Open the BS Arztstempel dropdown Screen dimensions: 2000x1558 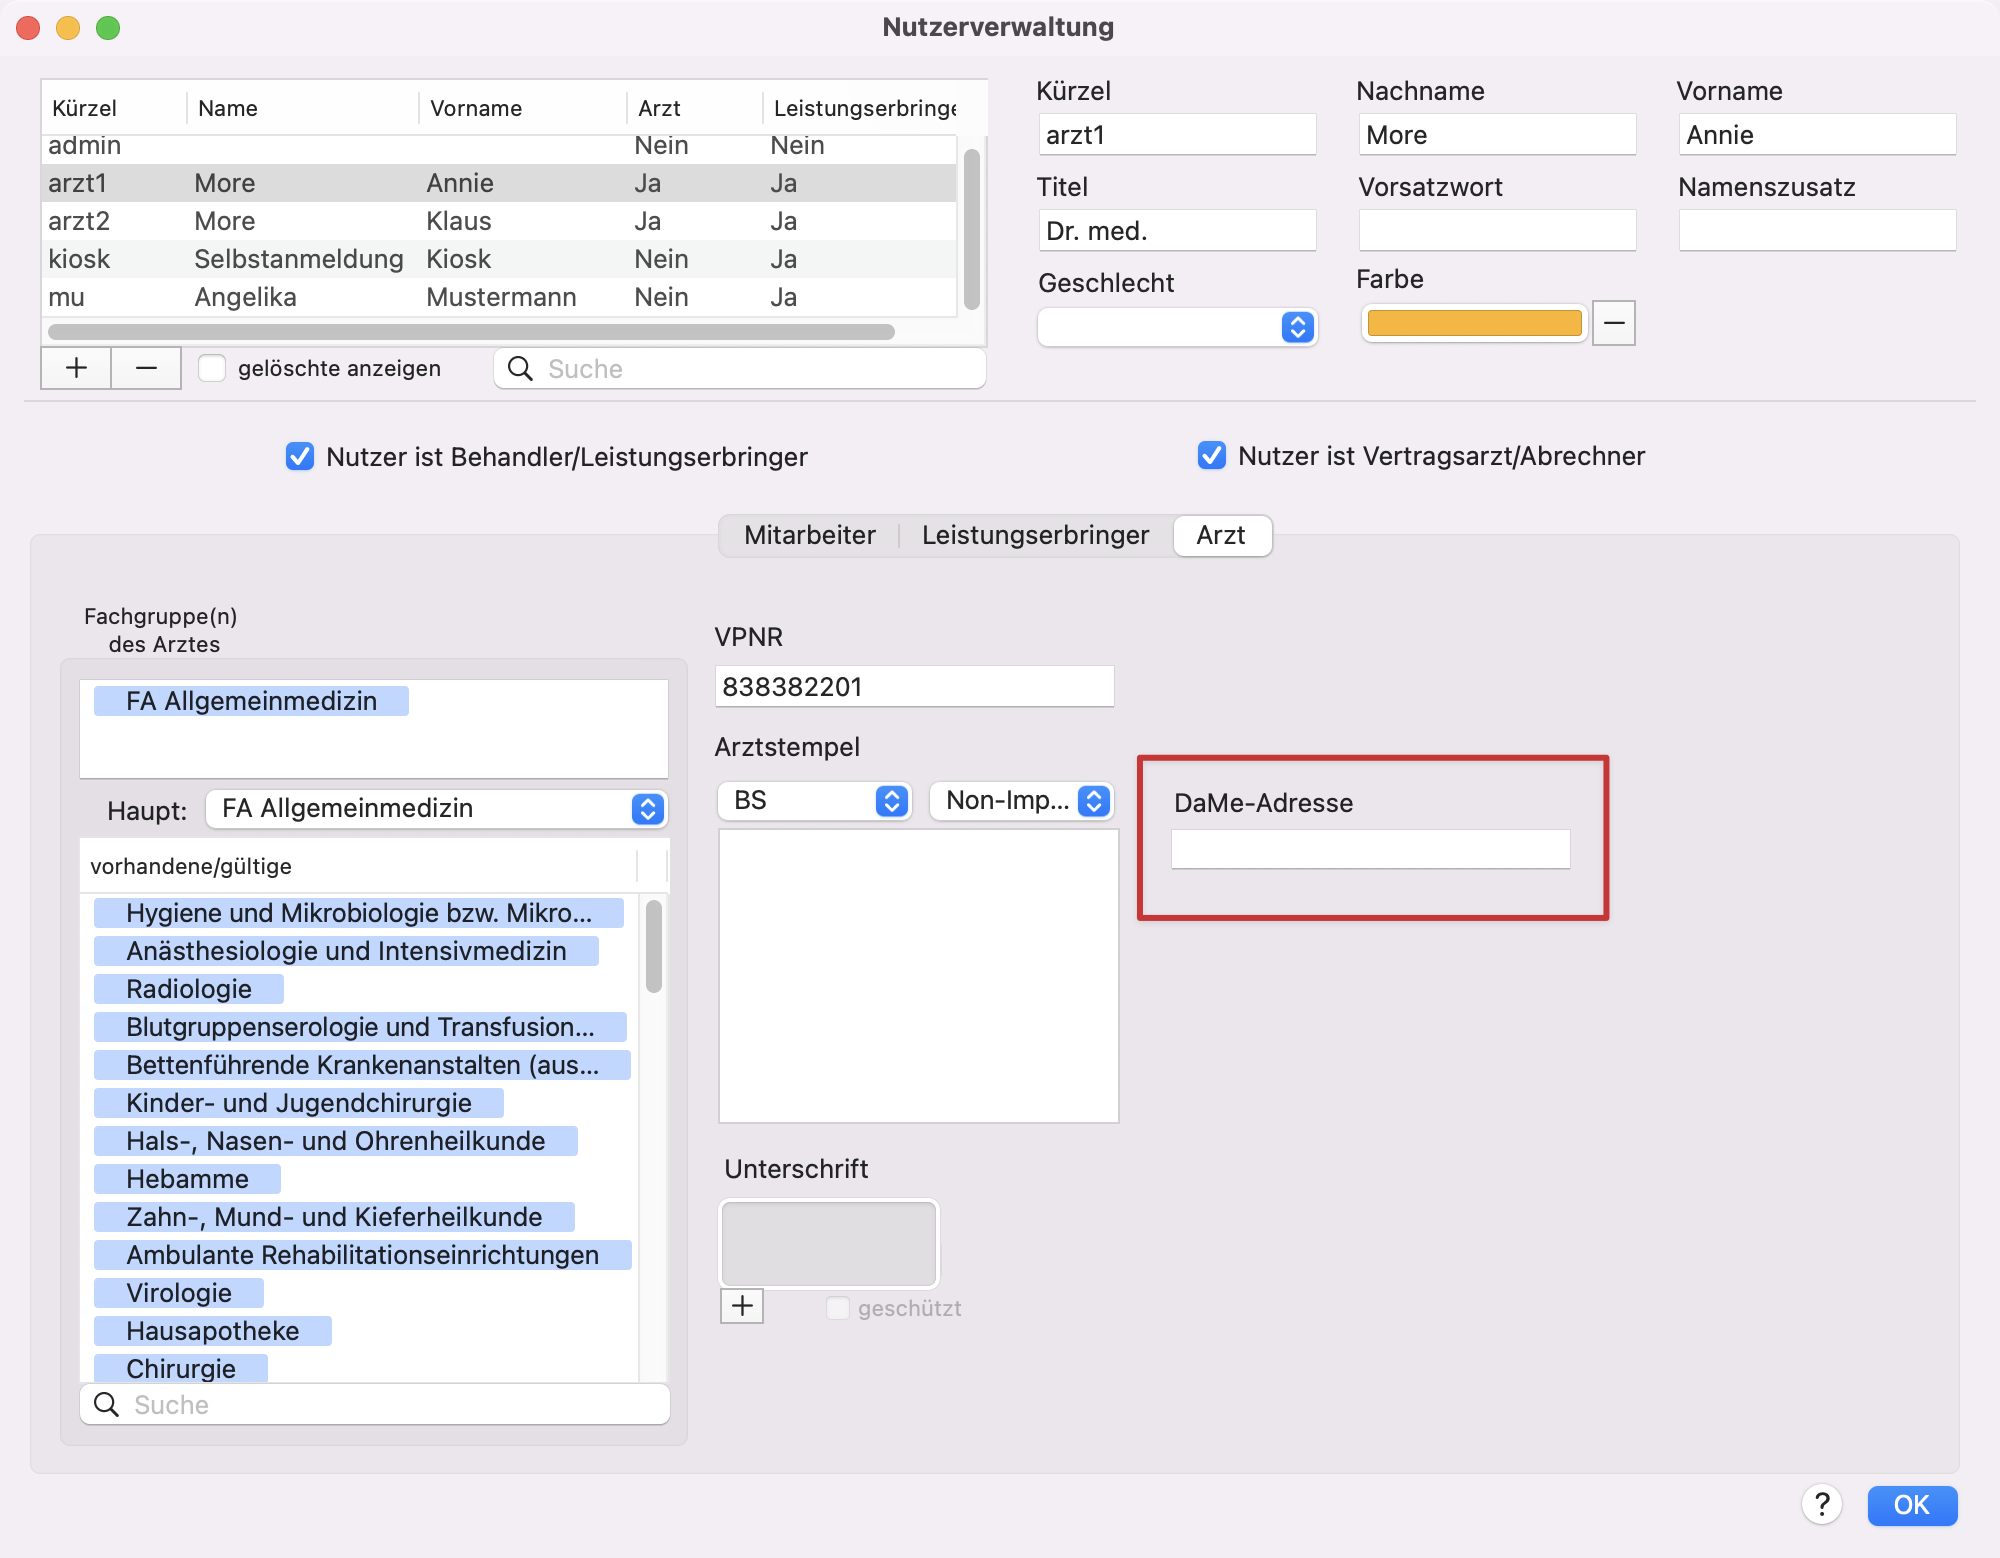pyautogui.click(x=814, y=801)
